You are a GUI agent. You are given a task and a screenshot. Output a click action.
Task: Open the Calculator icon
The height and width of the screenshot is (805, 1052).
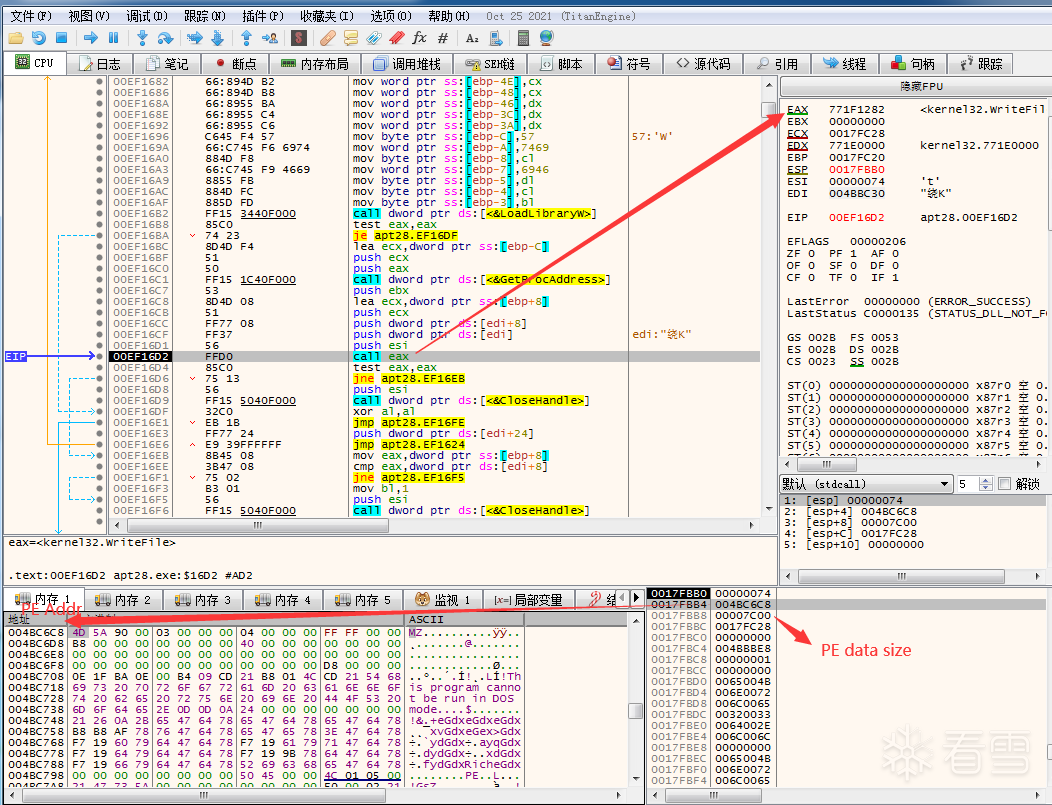click(x=524, y=38)
